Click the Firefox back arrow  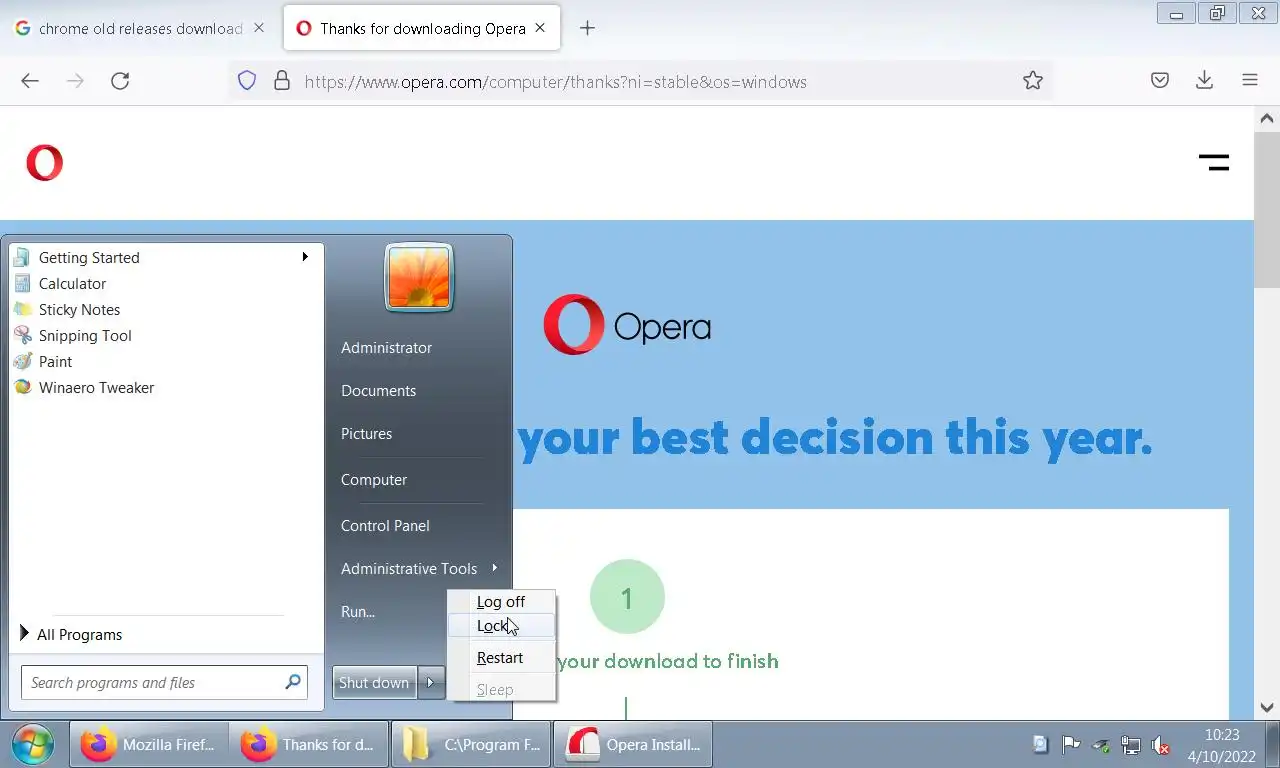point(30,81)
